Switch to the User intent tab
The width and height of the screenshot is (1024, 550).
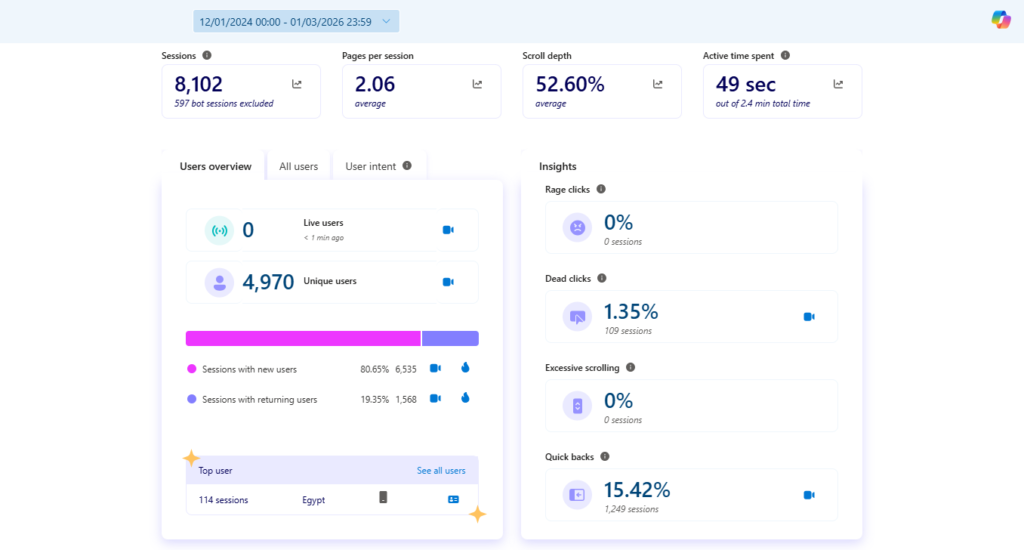(370, 167)
